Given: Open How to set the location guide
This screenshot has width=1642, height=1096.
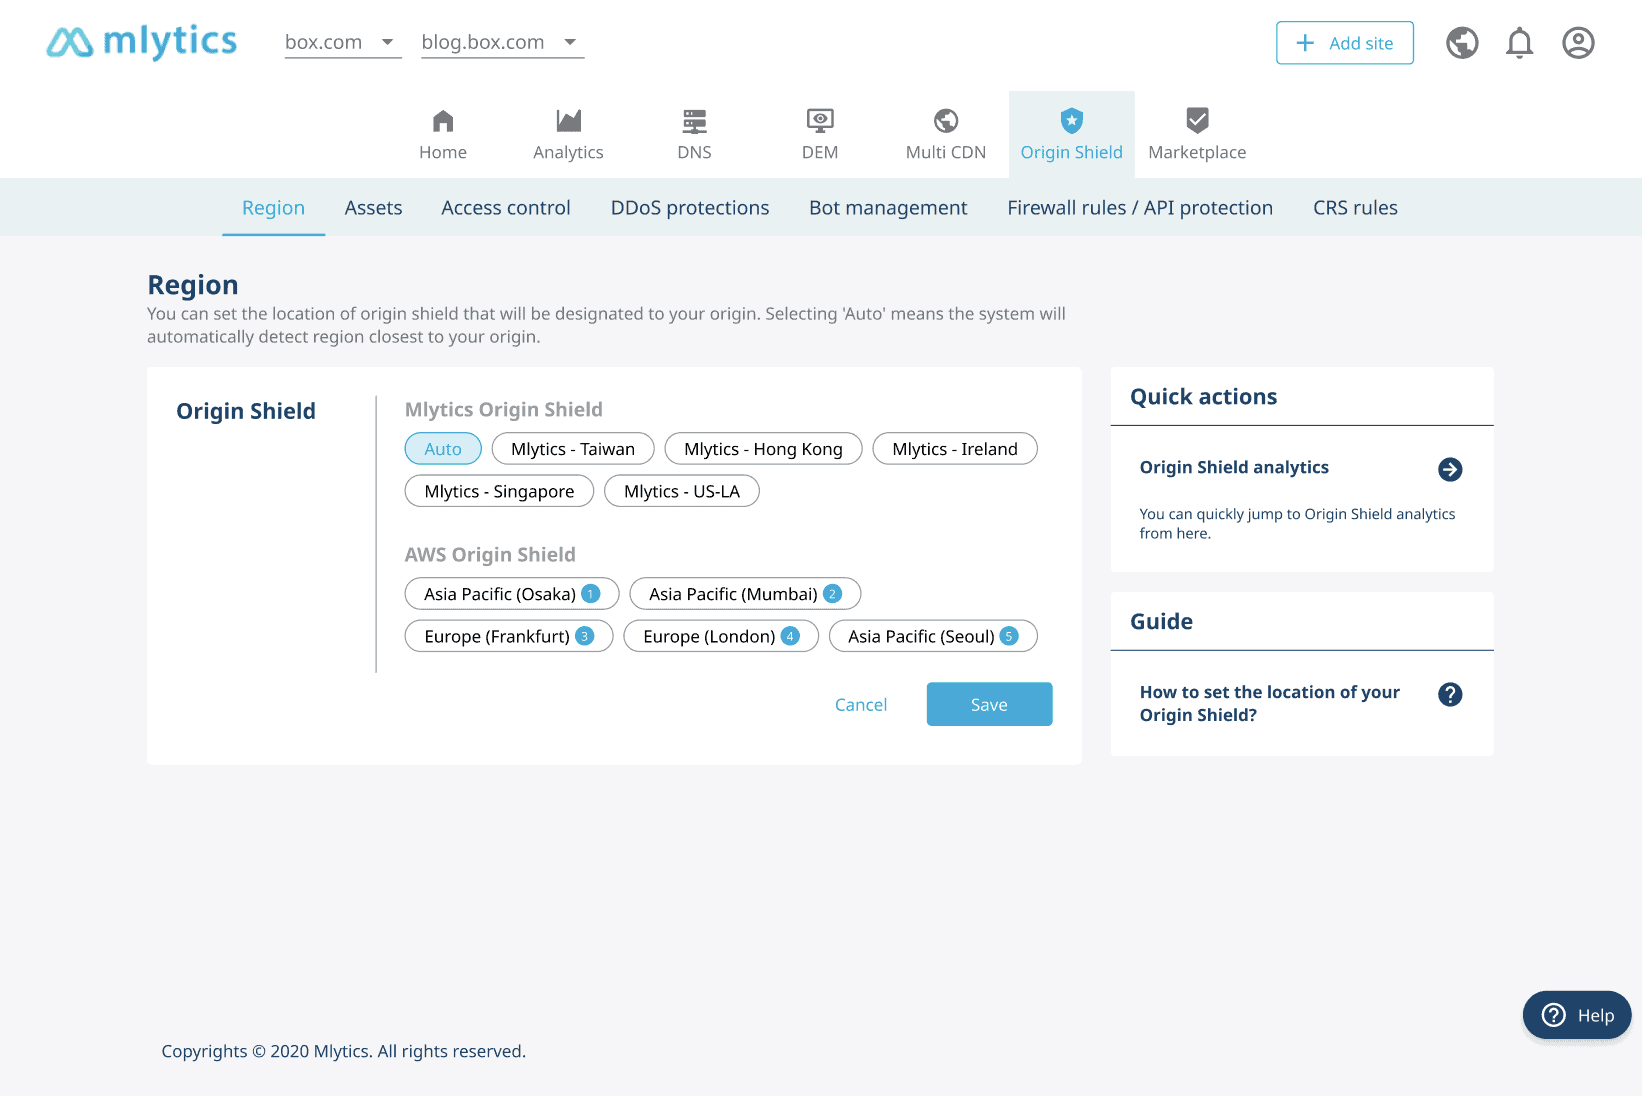Looking at the screenshot, I should pos(1270,703).
